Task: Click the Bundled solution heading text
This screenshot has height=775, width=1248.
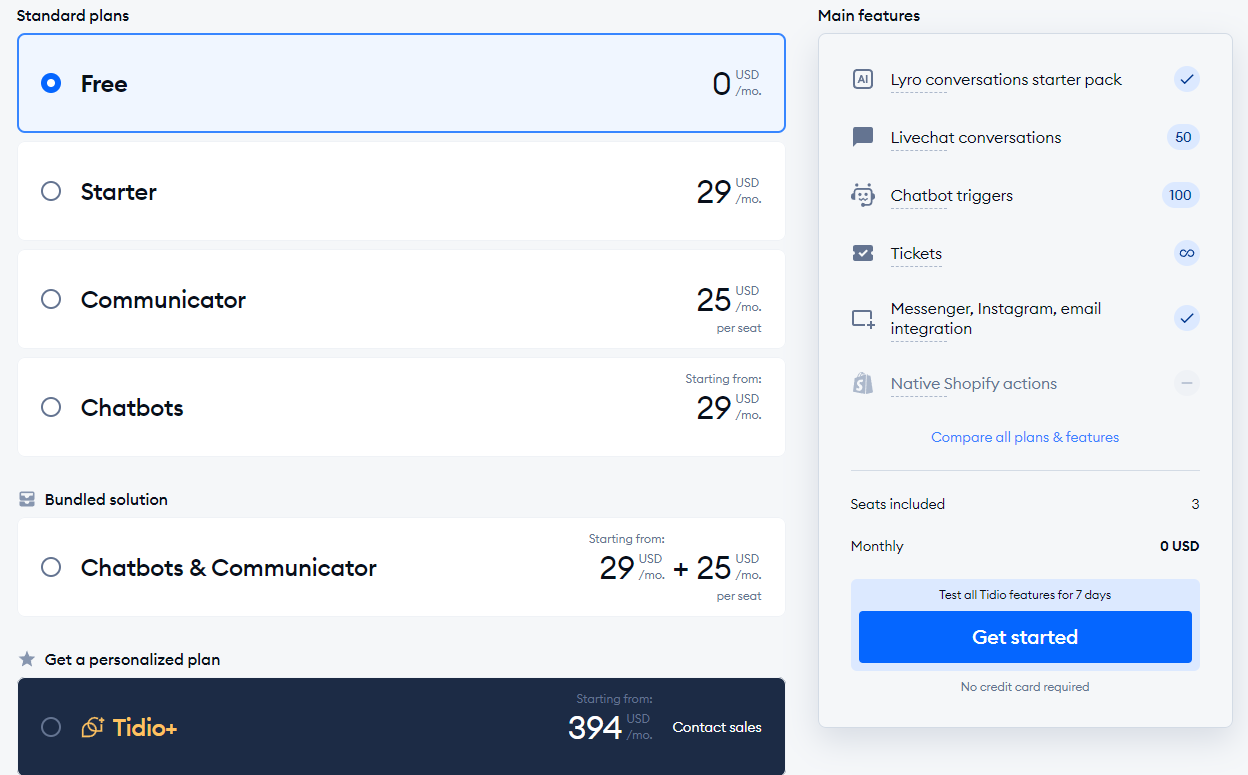Action: [x=106, y=500]
